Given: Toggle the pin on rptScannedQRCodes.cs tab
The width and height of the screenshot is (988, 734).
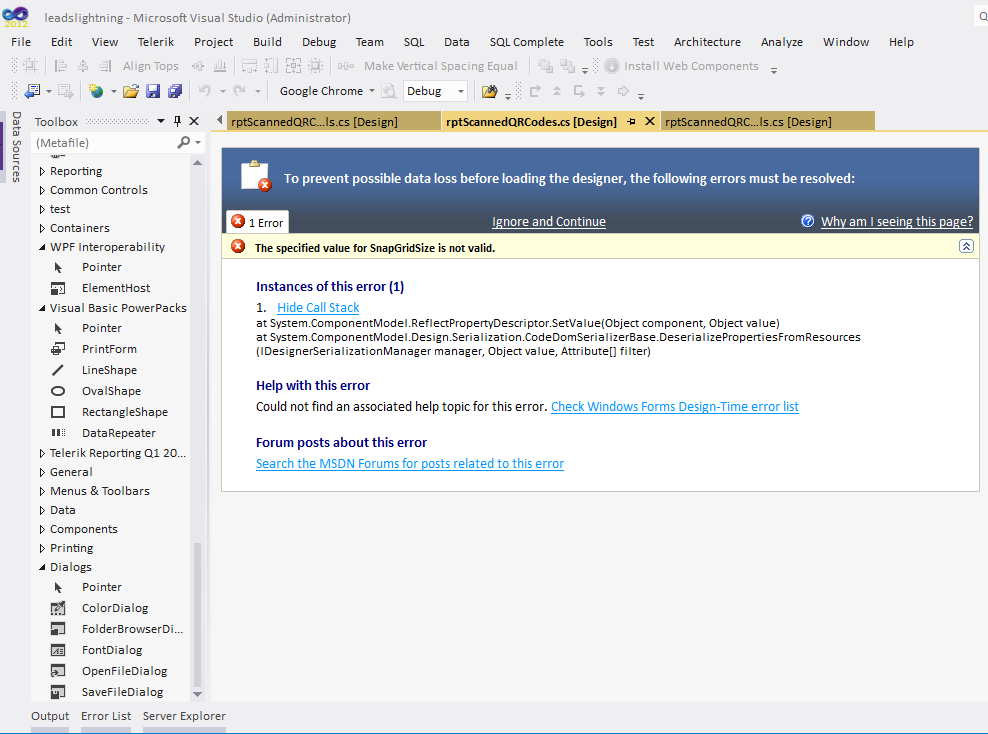Looking at the screenshot, I should [x=631, y=122].
